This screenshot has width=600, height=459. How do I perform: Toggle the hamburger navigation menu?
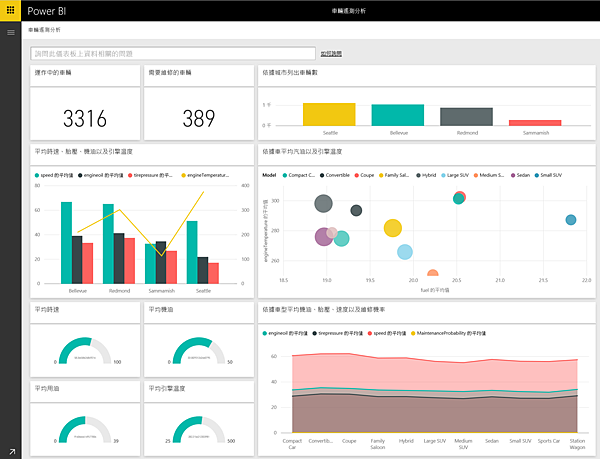[11, 33]
